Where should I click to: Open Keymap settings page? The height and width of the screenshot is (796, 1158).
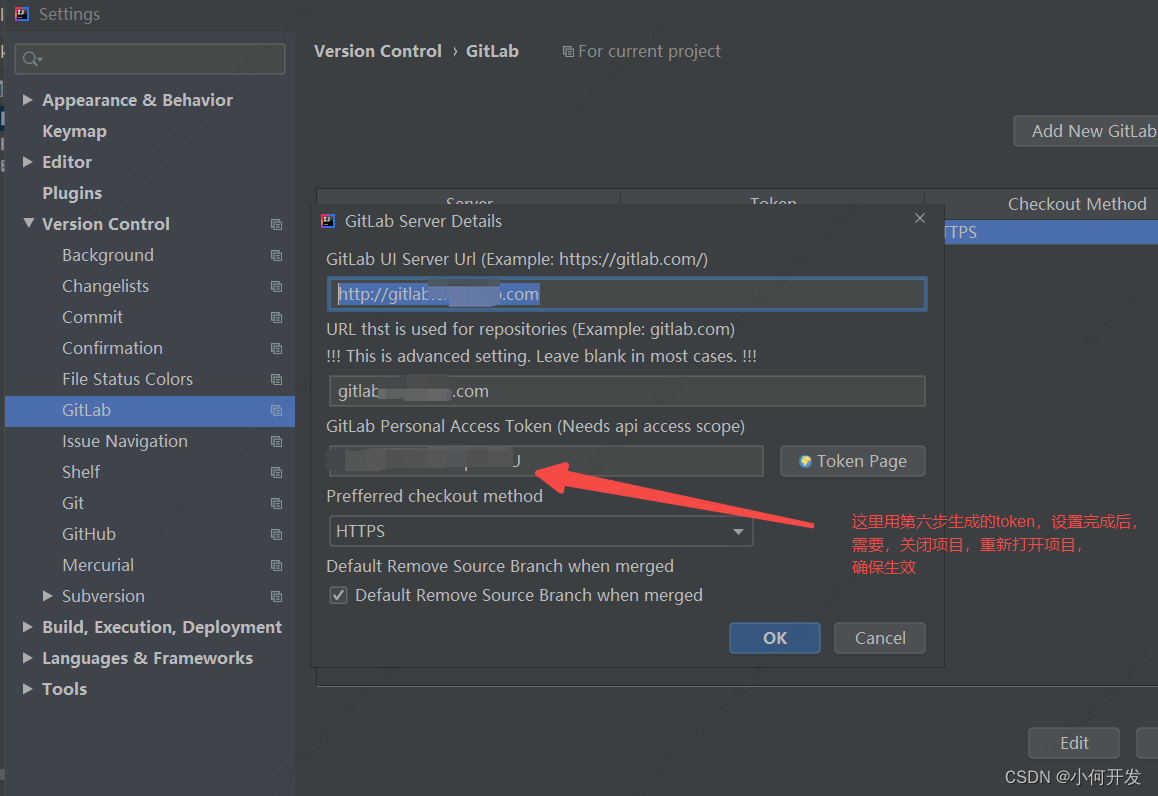pos(75,131)
